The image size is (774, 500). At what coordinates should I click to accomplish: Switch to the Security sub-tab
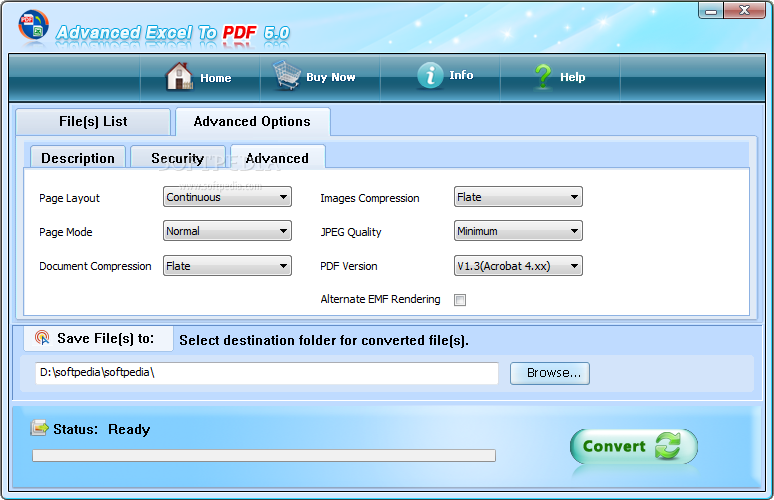tap(178, 158)
